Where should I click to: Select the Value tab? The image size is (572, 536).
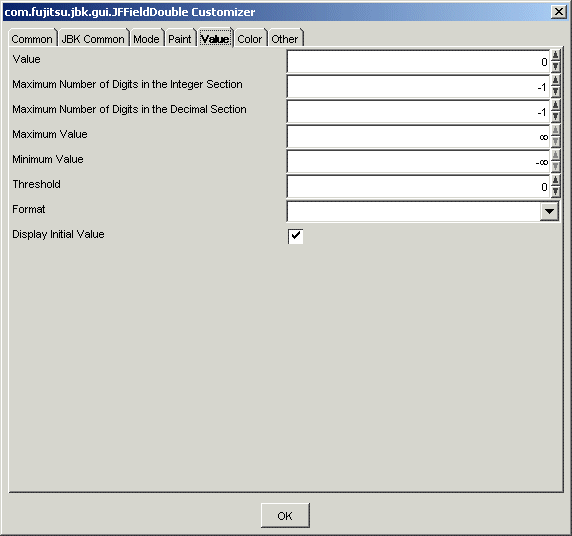(215, 38)
